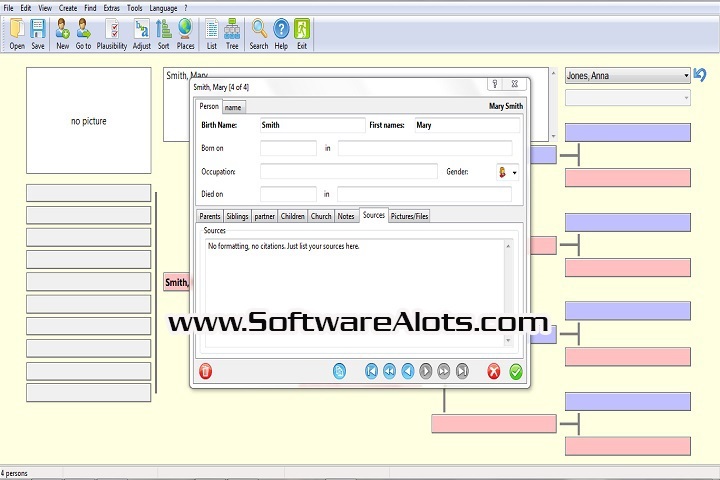720x480 pixels.
Task: Click the Died on date field
Action: pos(288,194)
